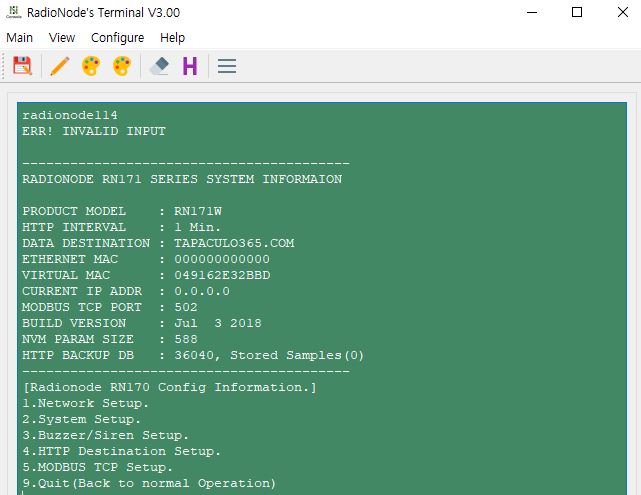Open the Help menu
This screenshot has width=641, height=495.
click(172, 38)
